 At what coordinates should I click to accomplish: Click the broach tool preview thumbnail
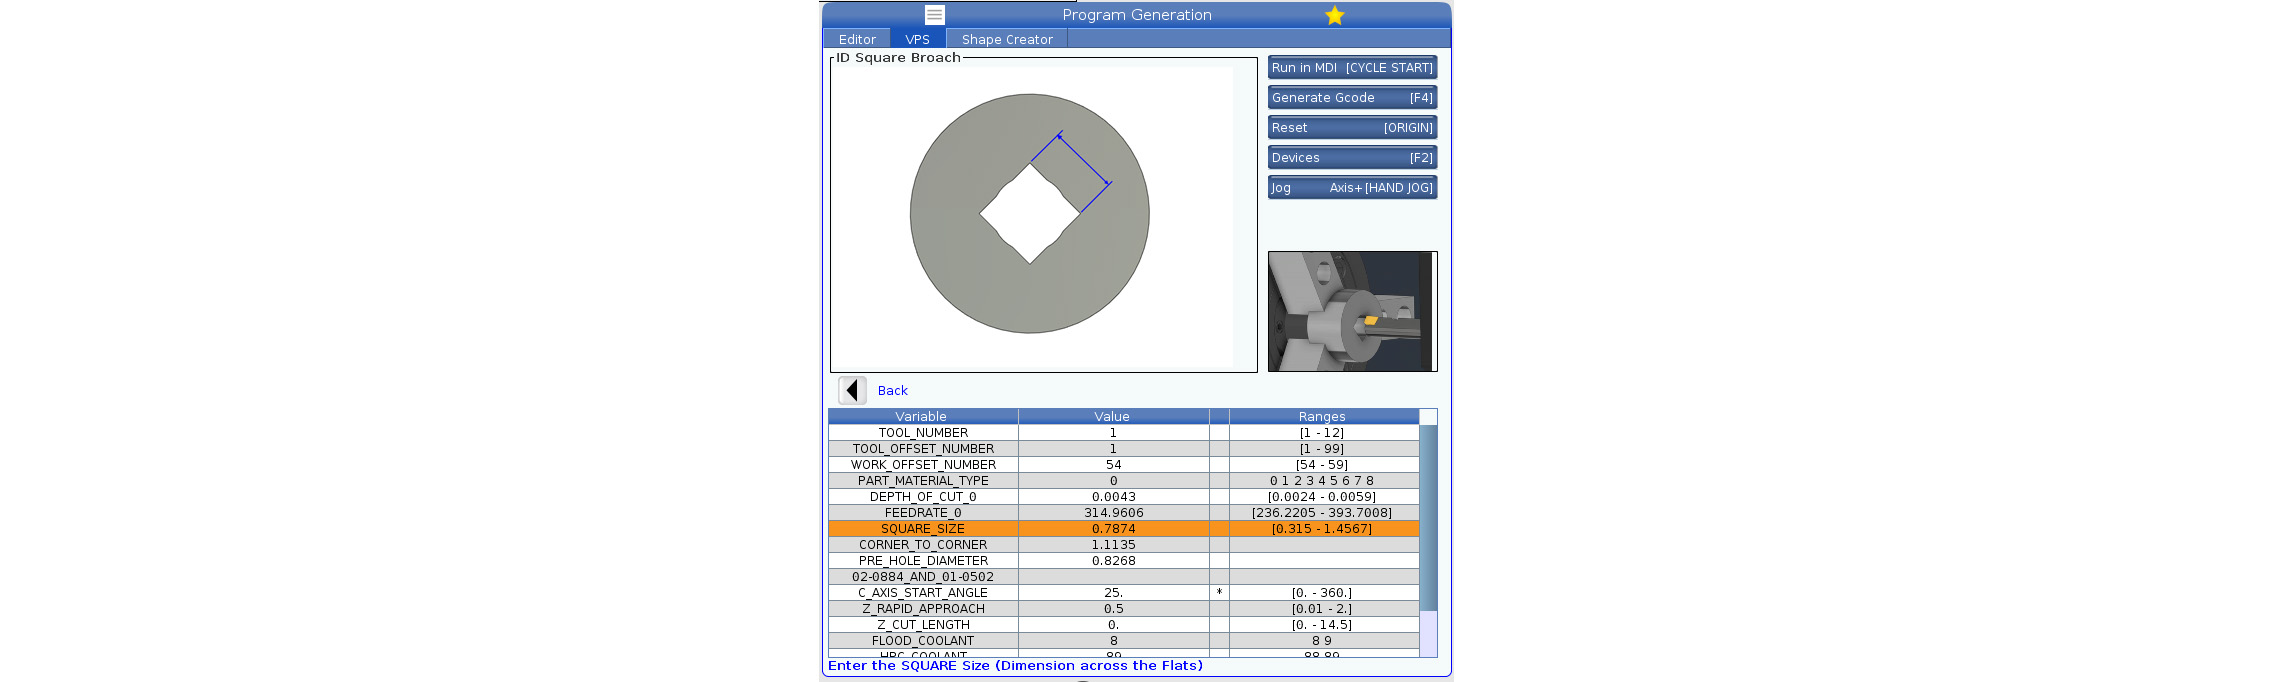(1352, 311)
